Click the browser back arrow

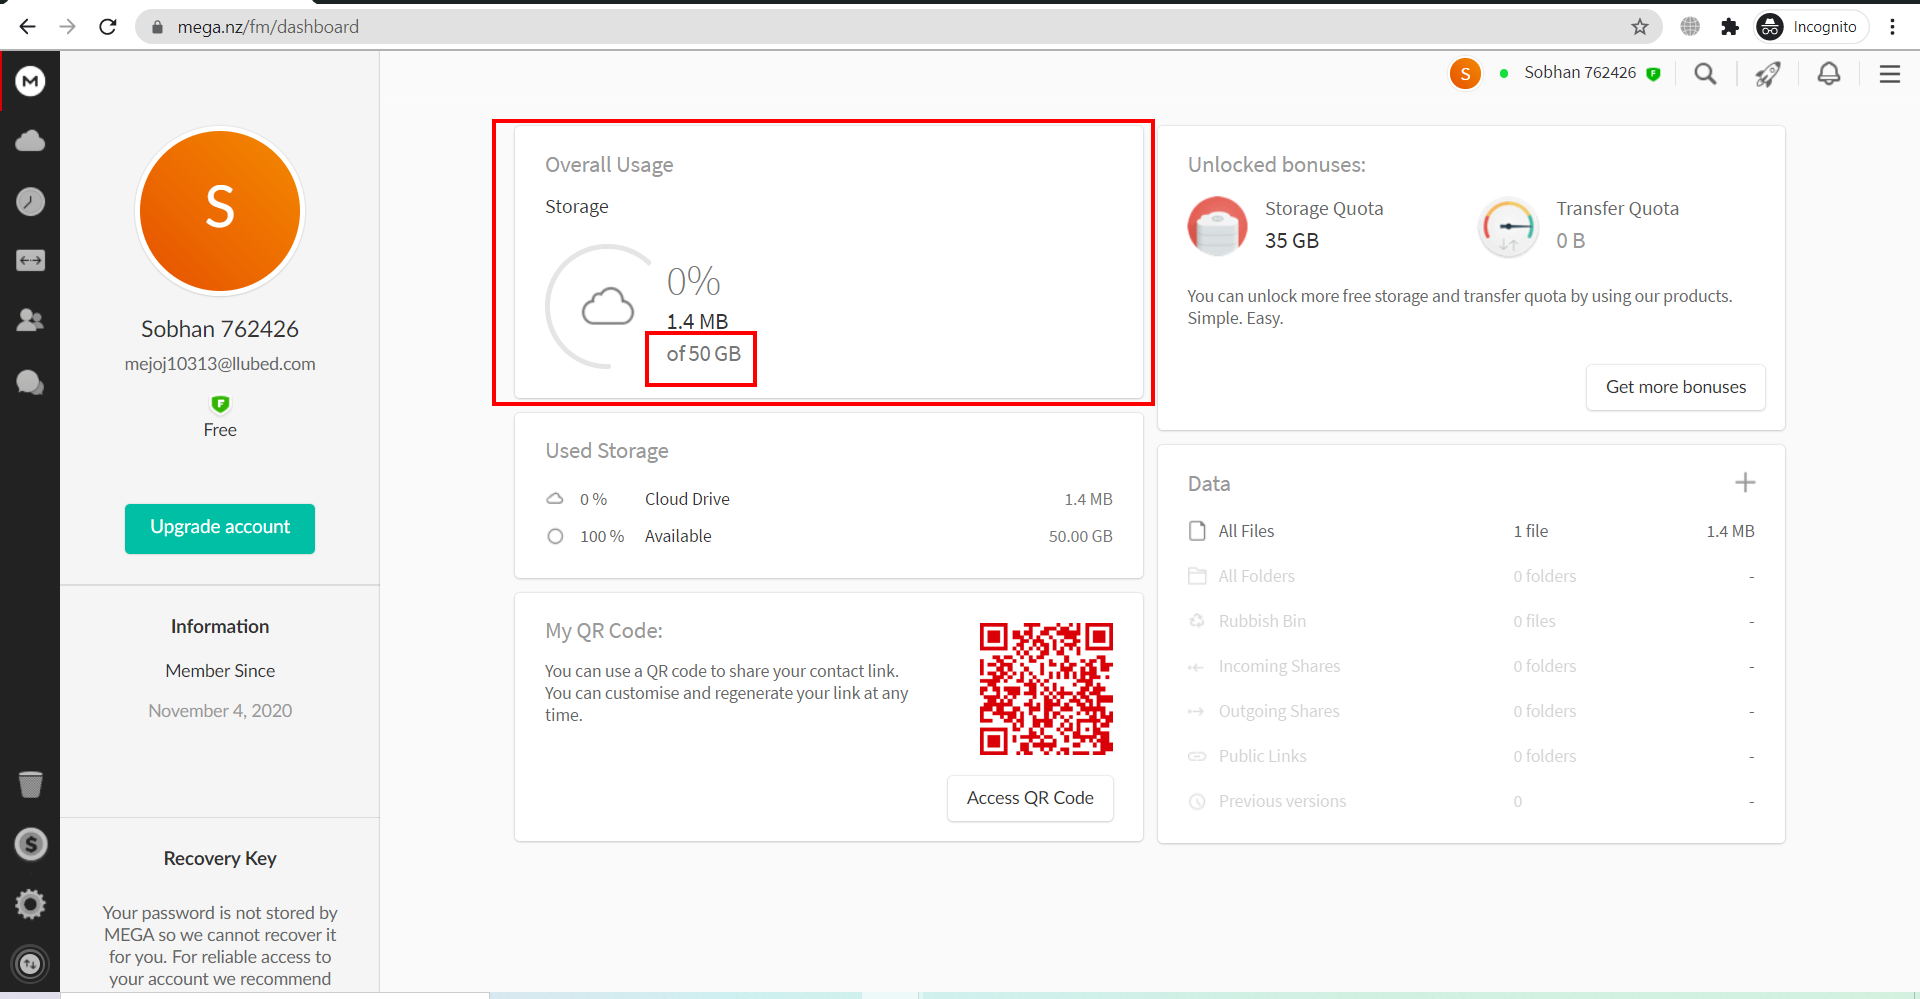pyautogui.click(x=28, y=27)
